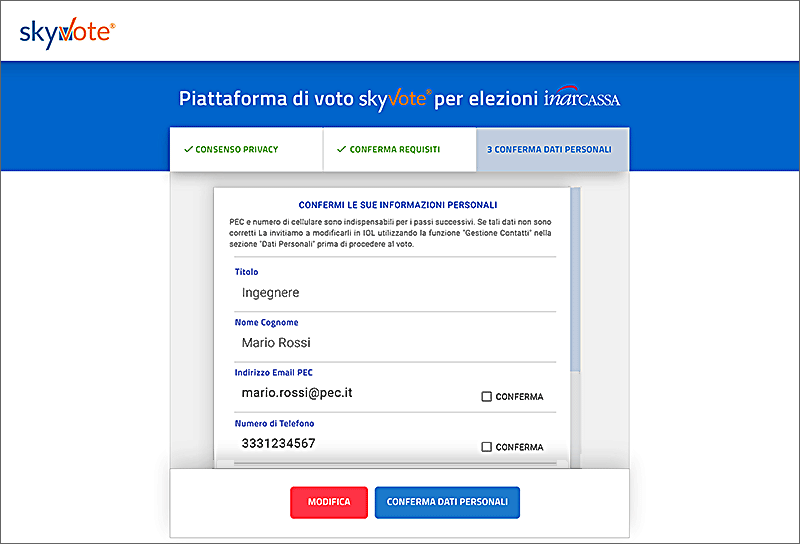This screenshot has height=544, width=800.
Task: Check the Conferma box for Numero di Telefono
Action: 487,447
